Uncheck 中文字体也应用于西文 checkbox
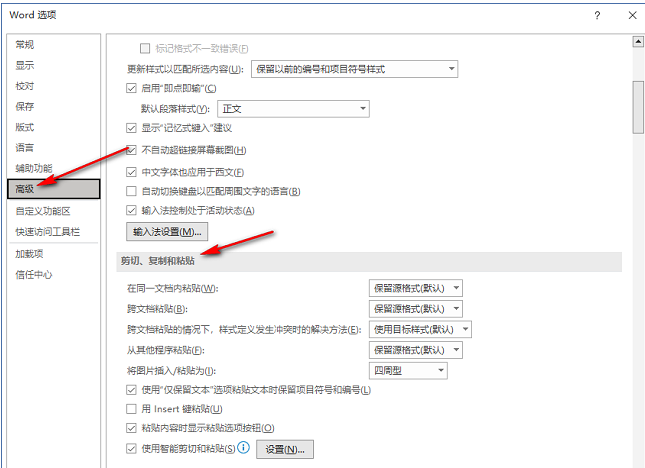 click(131, 172)
